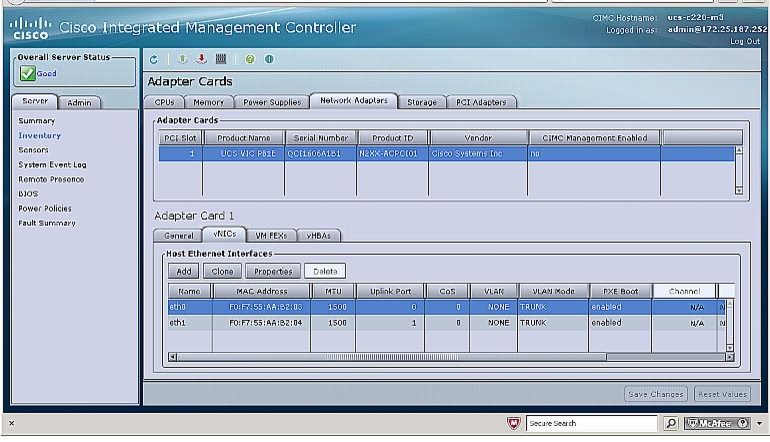This screenshot has height=442, width=770.
Task: Open Fault Summary in sidebar
Action: point(47,223)
